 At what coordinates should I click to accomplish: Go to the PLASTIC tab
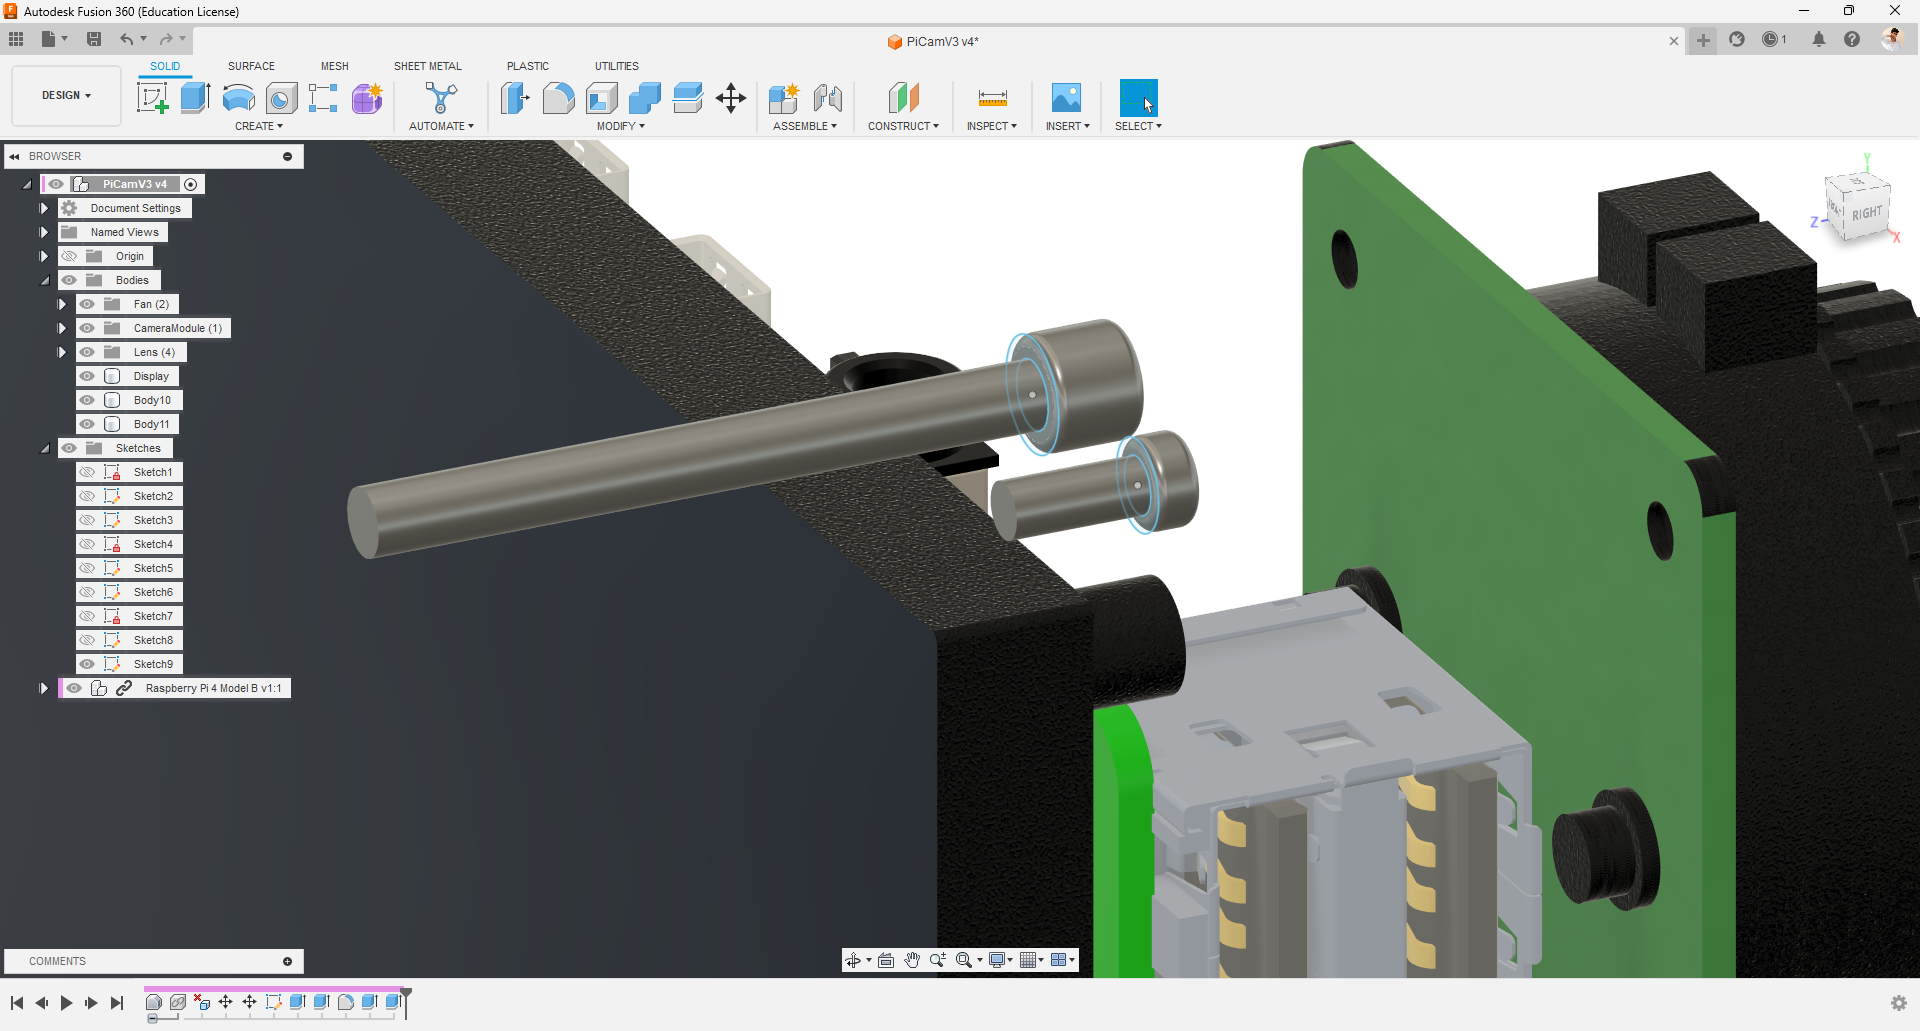point(528,66)
